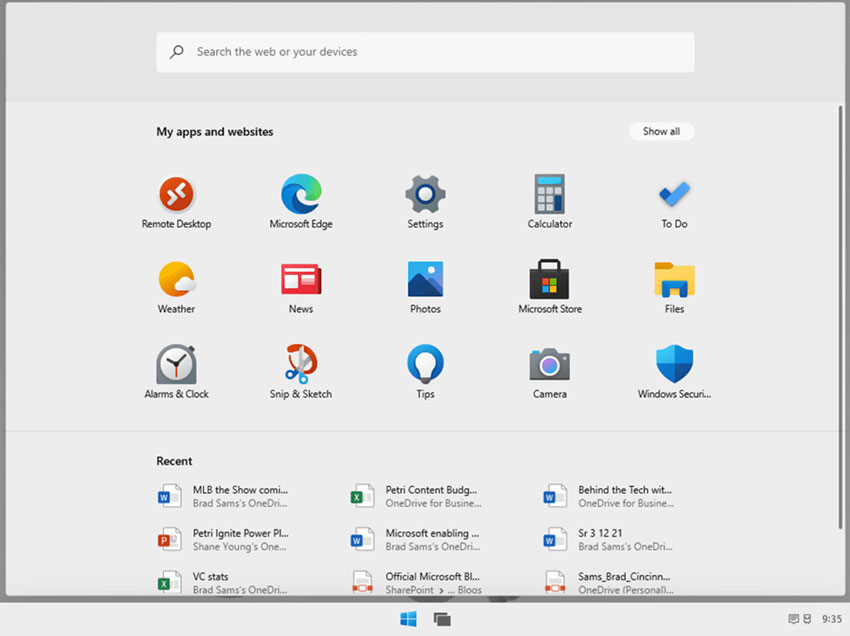
Task: Open the Remote Desktop app
Action: coord(176,194)
